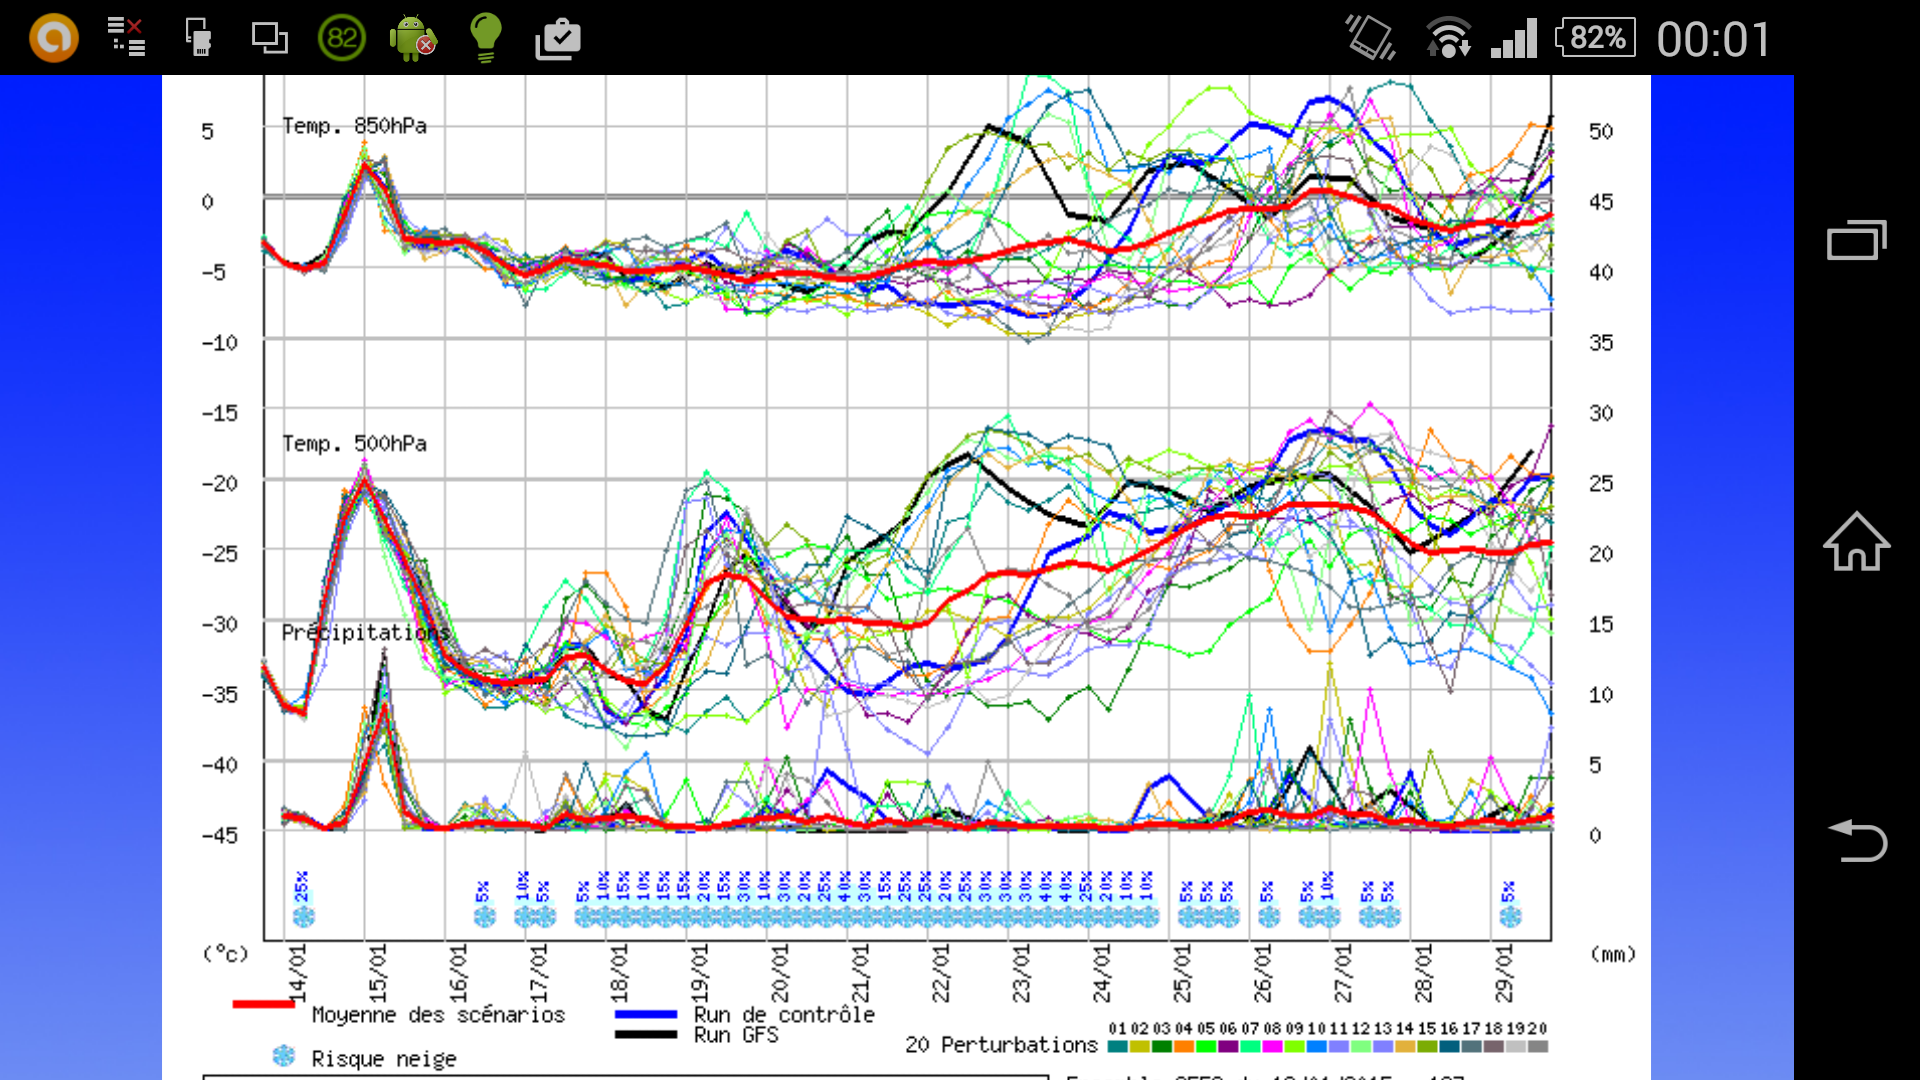Click the blue Run de contrôle line sample
This screenshot has width=1920, height=1080.
(x=646, y=1014)
